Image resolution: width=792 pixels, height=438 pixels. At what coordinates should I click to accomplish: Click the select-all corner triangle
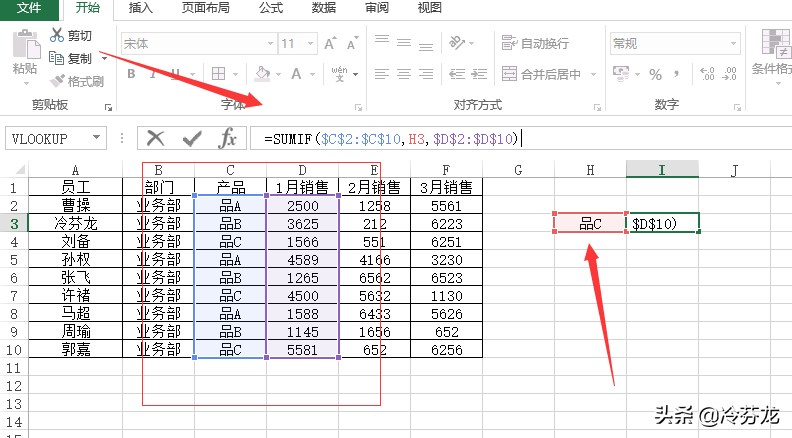point(19,170)
